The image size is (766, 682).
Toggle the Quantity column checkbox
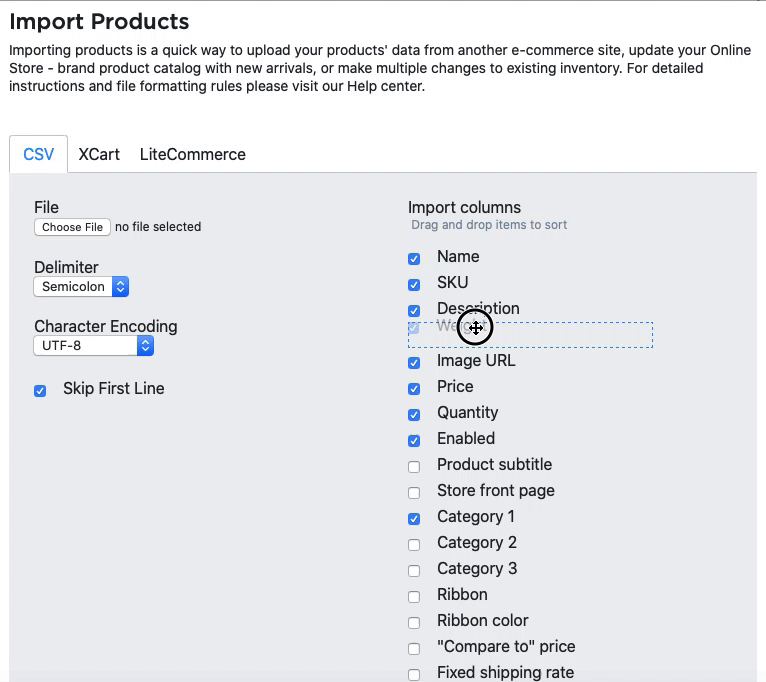coord(414,415)
